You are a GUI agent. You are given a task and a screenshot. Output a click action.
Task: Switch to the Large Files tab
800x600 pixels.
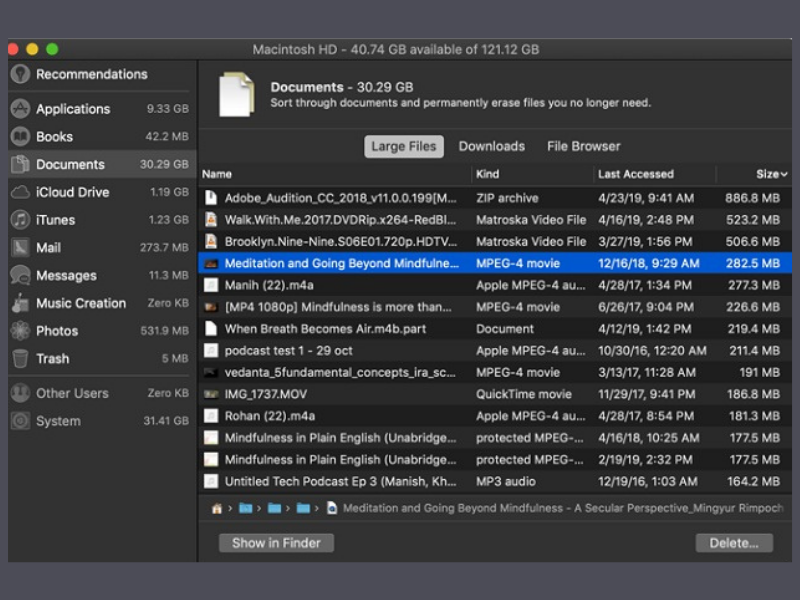[404, 146]
